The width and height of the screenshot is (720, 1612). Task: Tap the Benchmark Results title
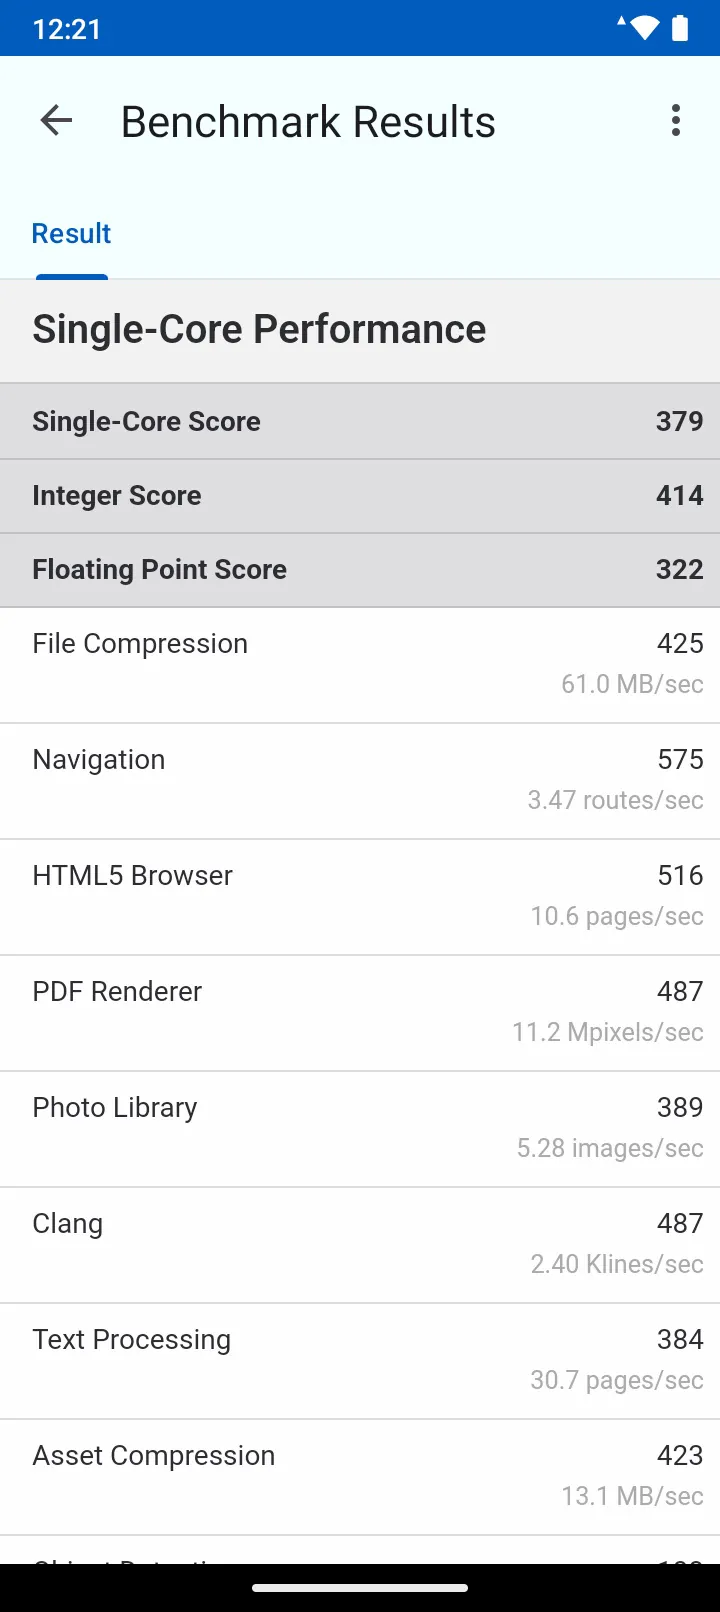pyautogui.click(x=308, y=122)
